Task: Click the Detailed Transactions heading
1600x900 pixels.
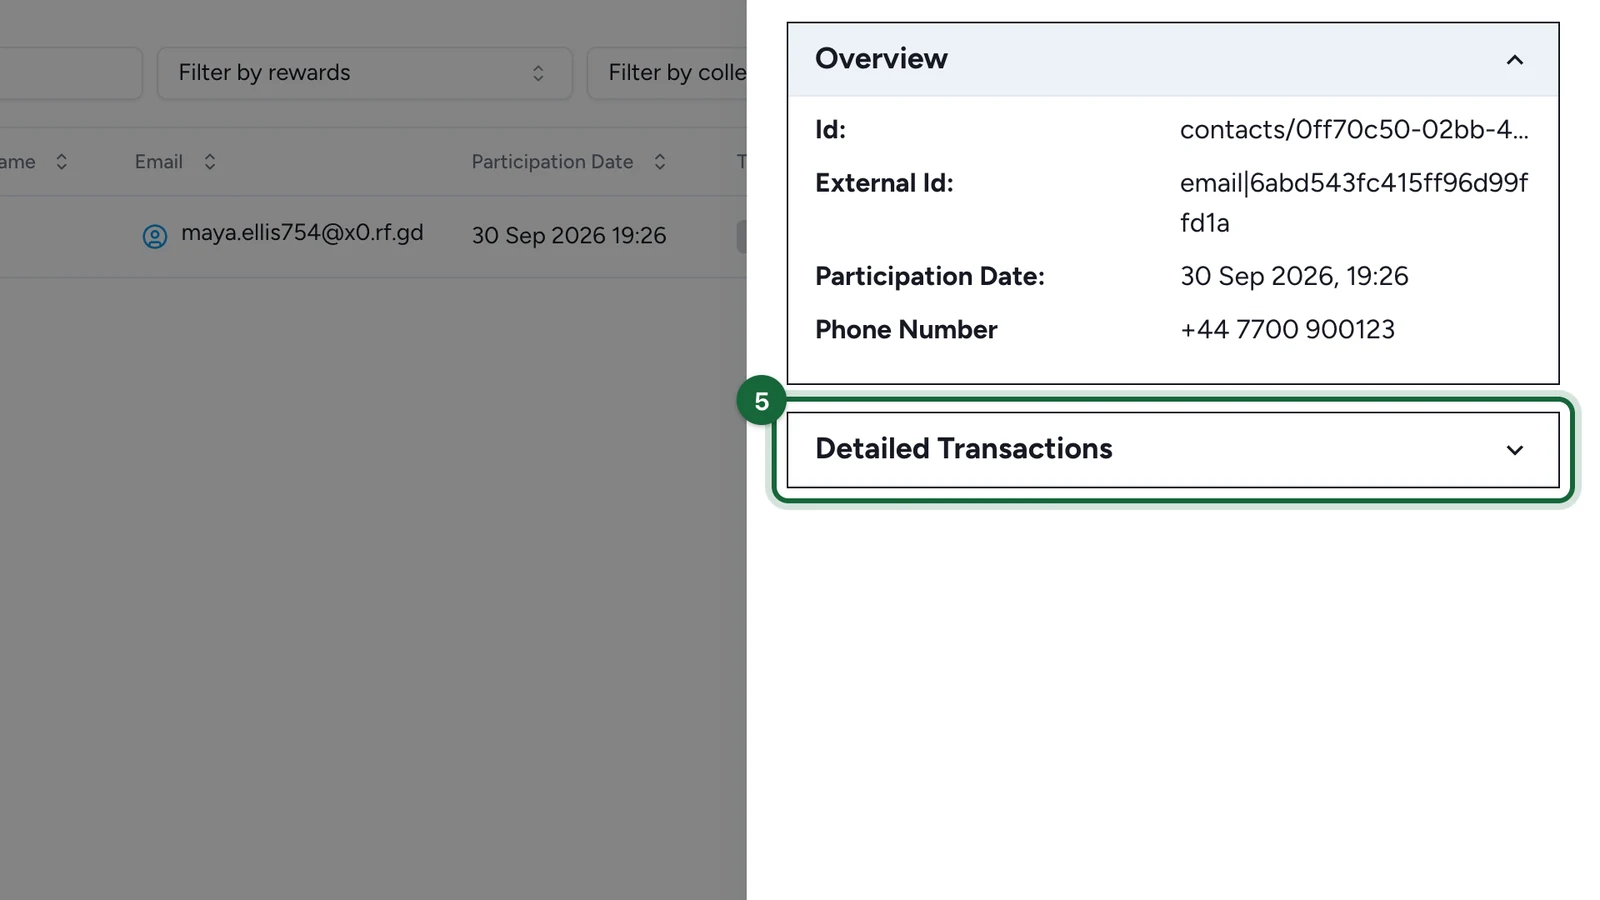Action: tap(964, 449)
